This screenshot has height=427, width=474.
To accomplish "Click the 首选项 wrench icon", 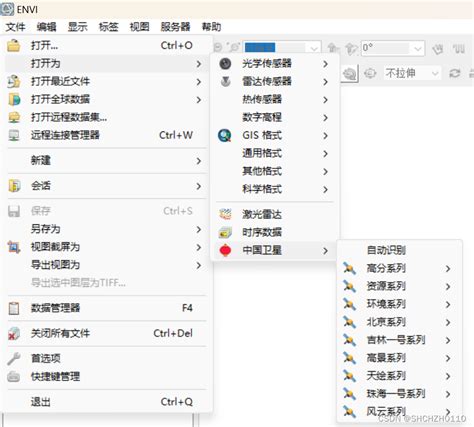I will (14, 358).
